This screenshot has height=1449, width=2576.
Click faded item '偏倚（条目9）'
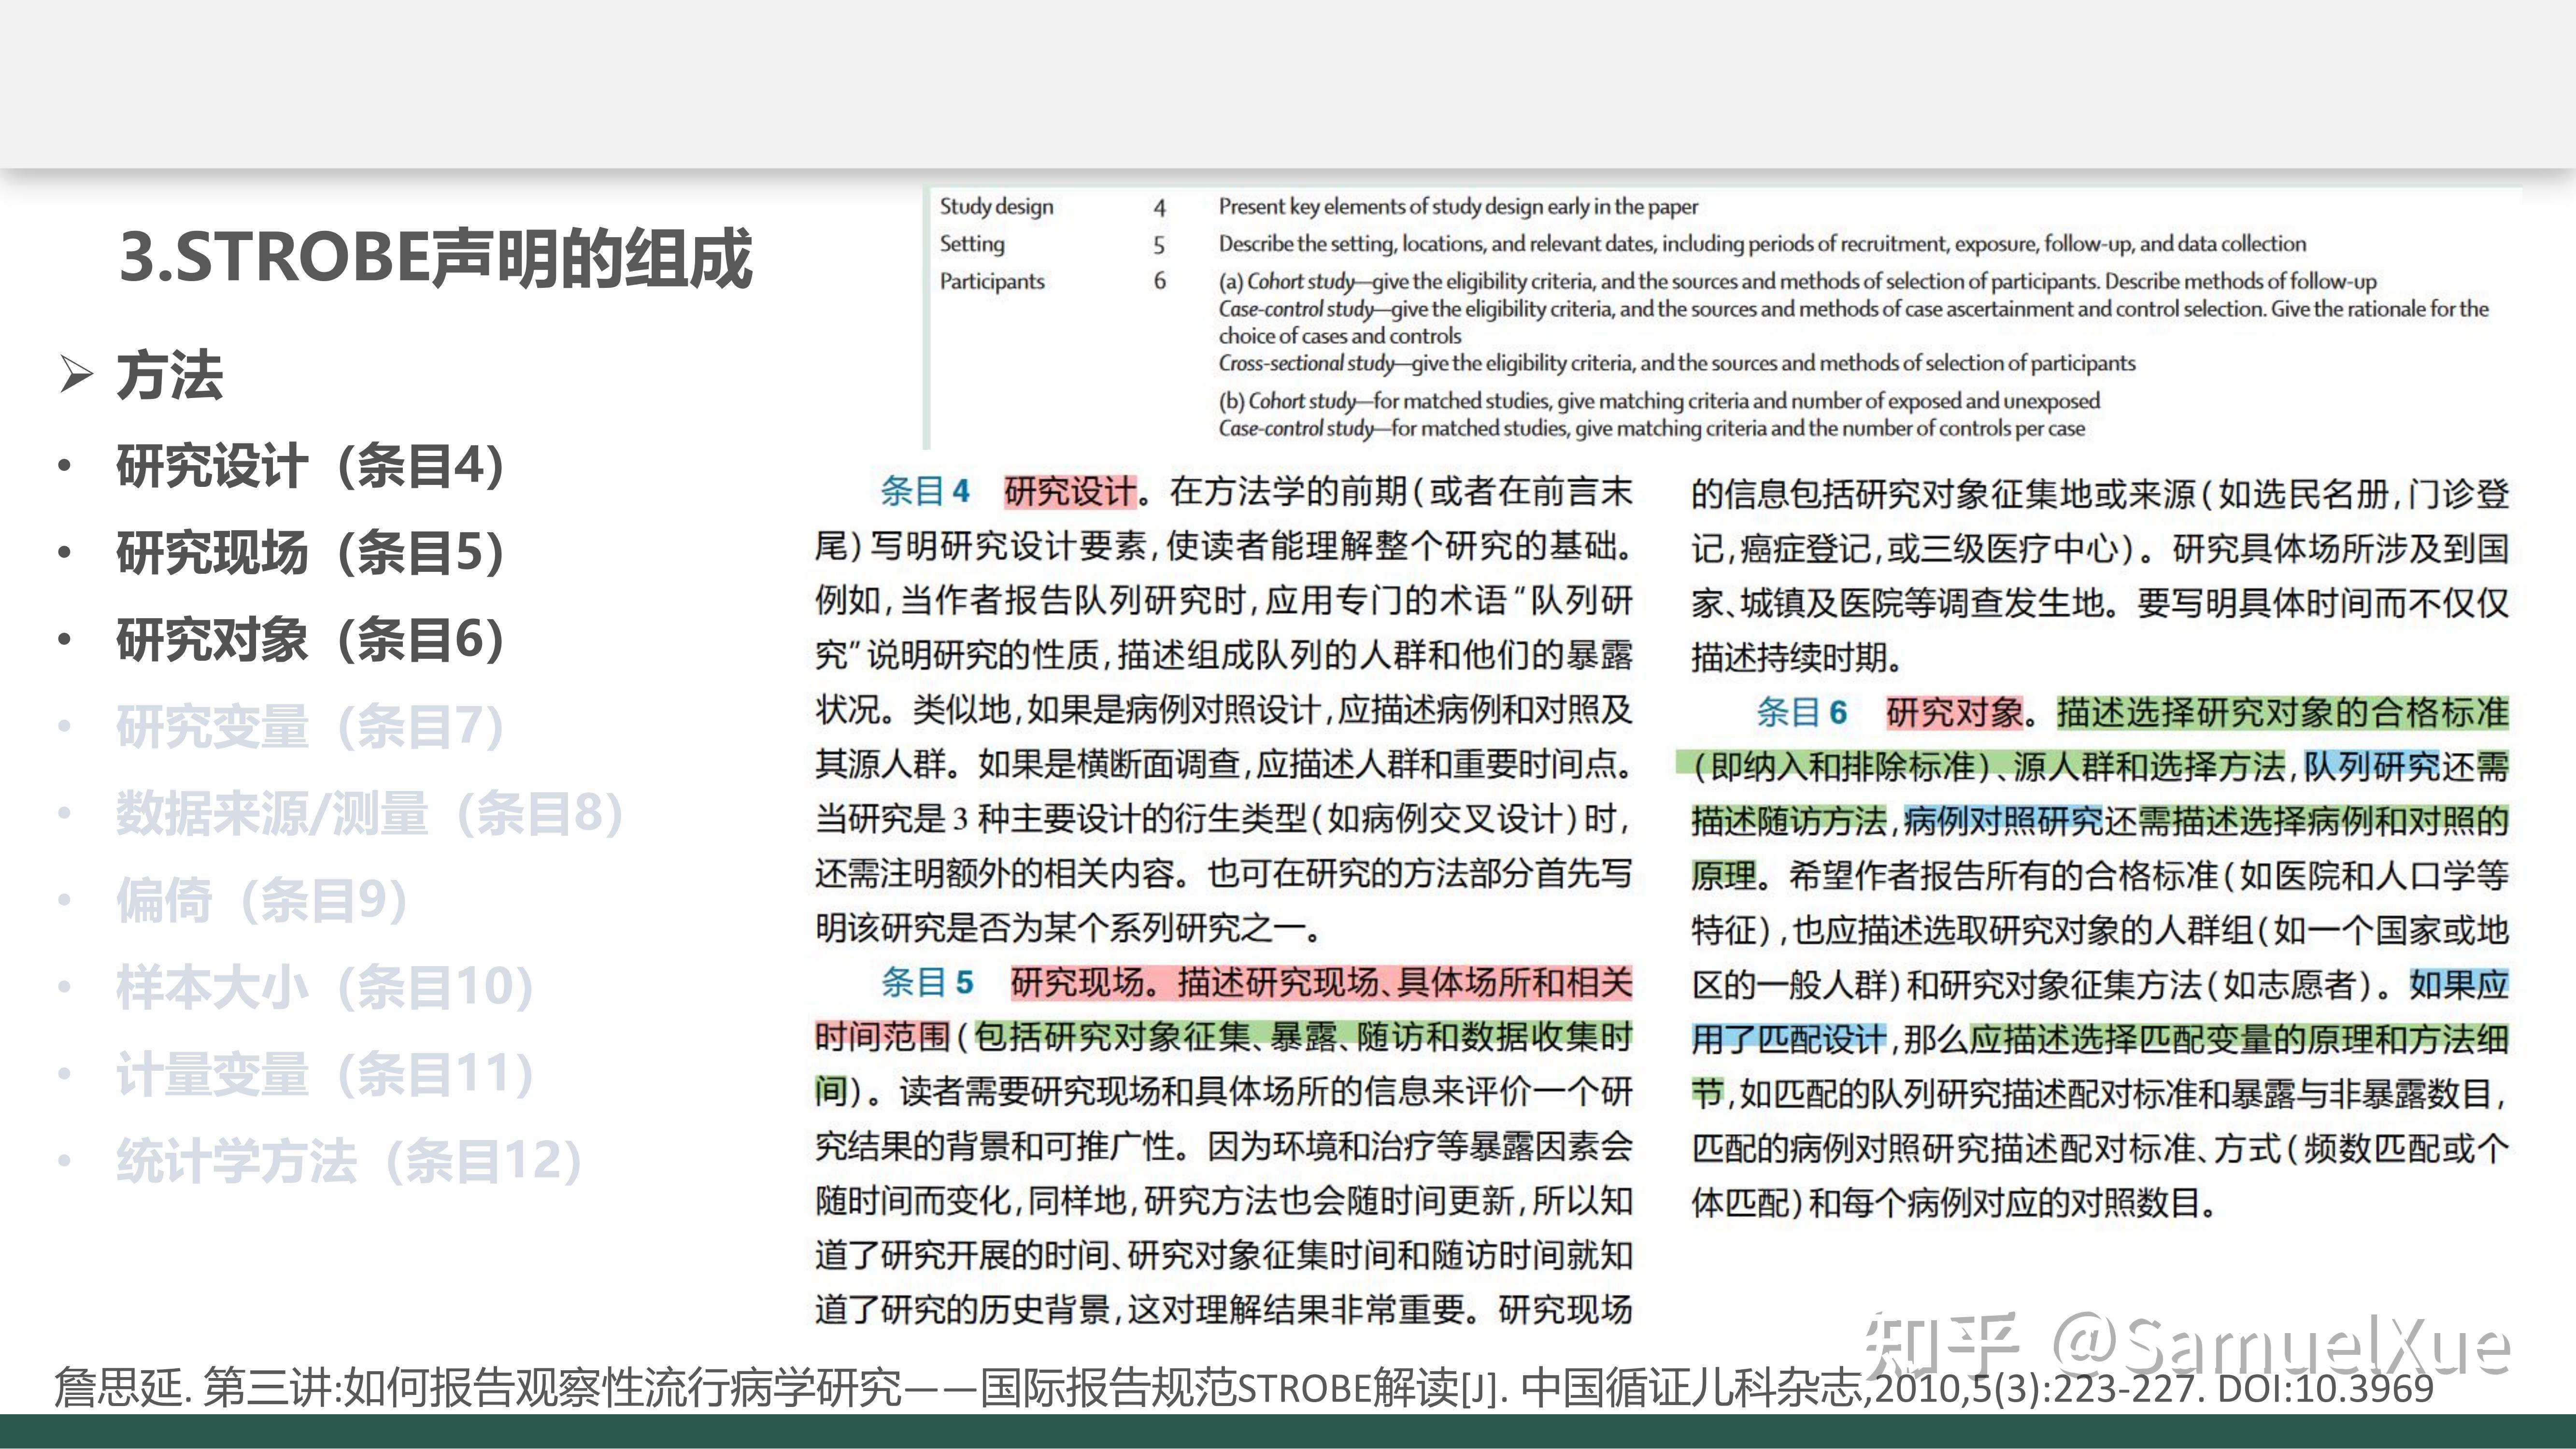pyautogui.click(x=262, y=900)
